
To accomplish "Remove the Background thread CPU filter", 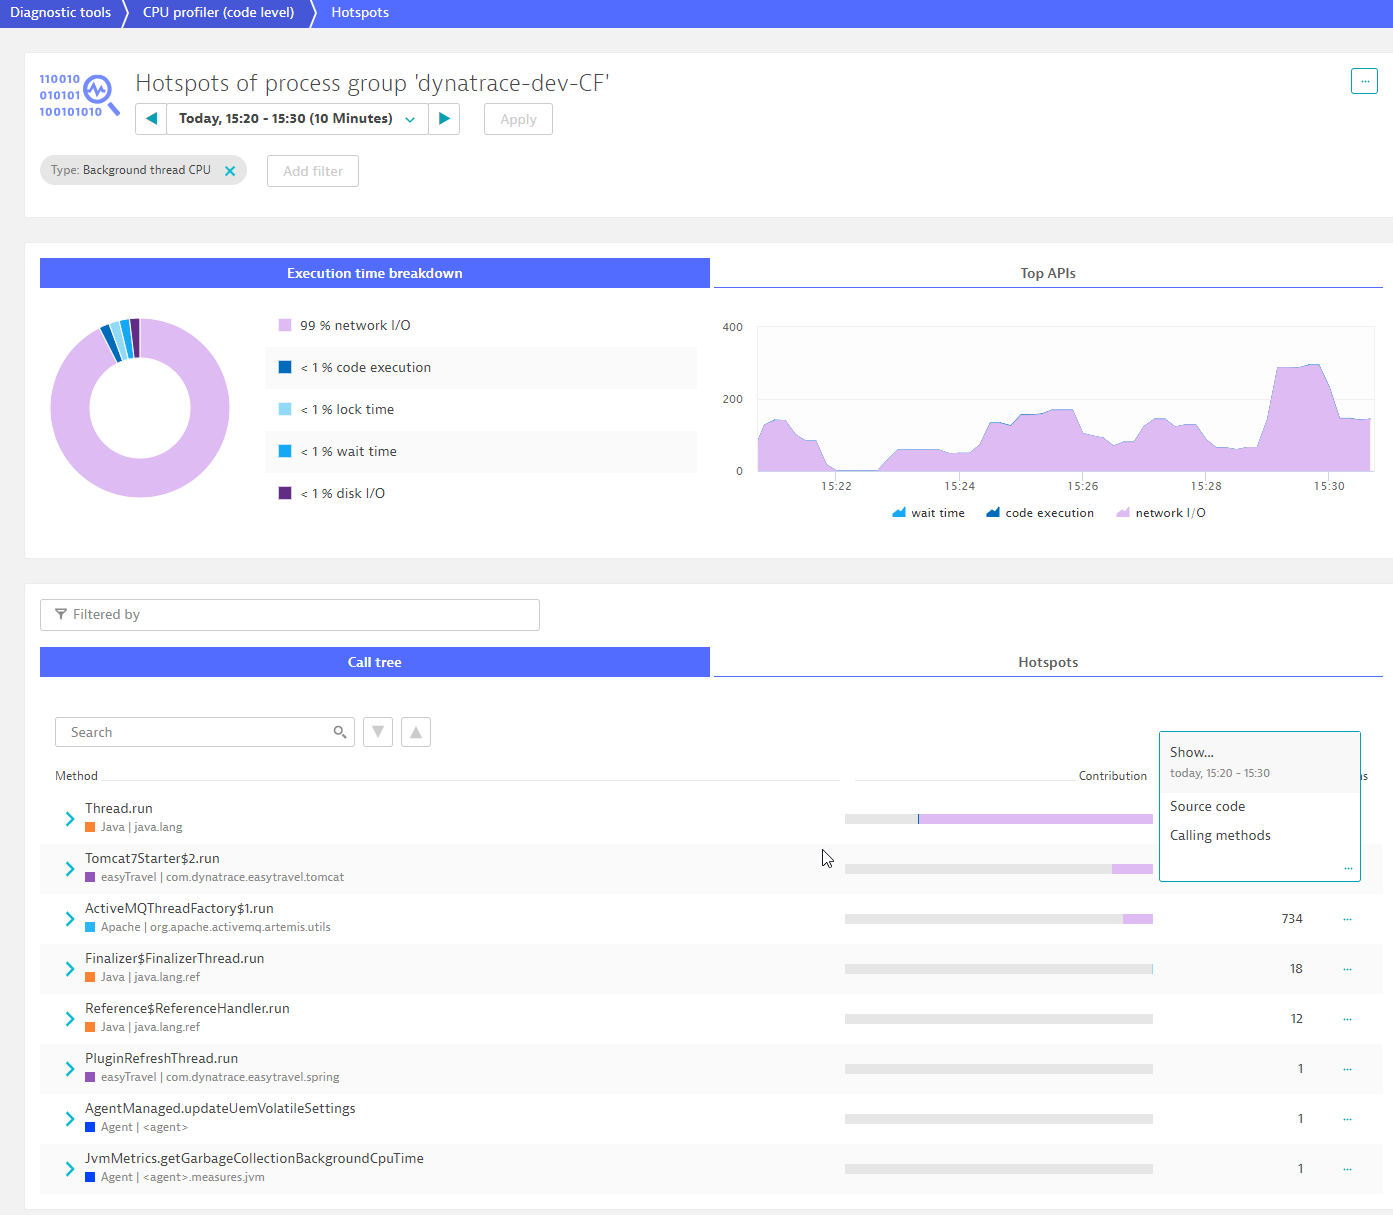I will [x=230, y=171].
